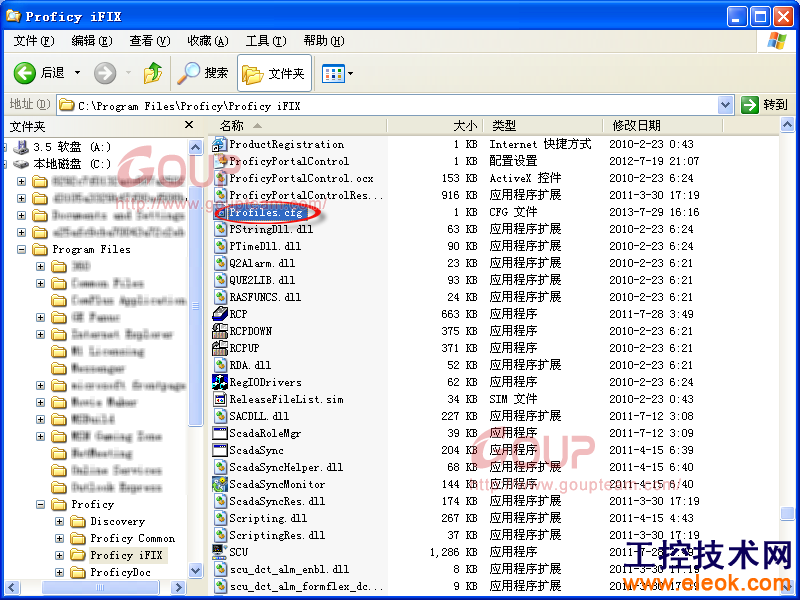Expand the ProficyDoc folder node
Image resolution: width=800 pixels, height=600 pixels.
point(60,572)
